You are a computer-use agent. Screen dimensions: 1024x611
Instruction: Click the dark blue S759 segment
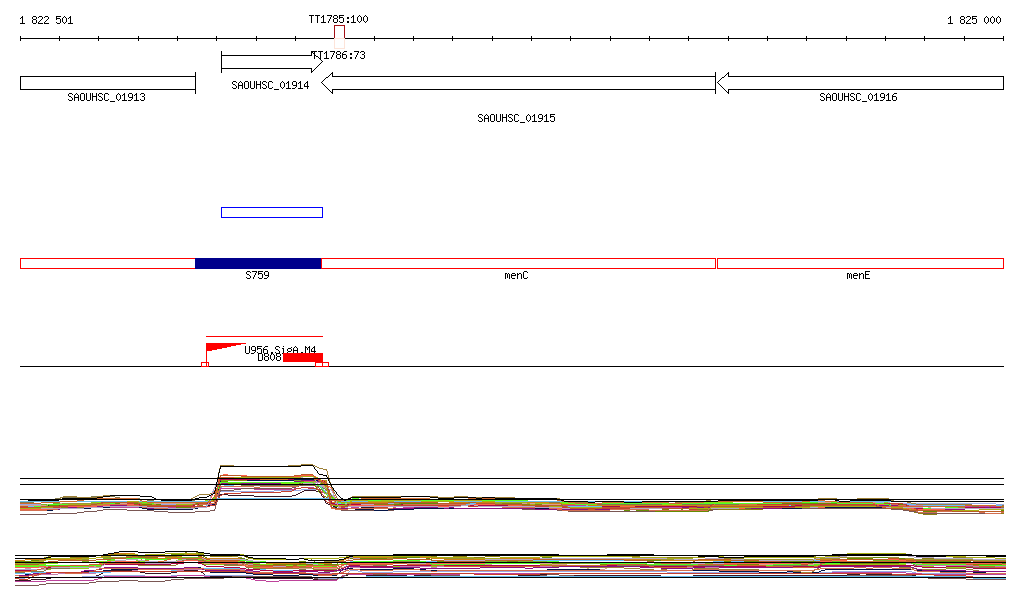(x=258, y=264)
